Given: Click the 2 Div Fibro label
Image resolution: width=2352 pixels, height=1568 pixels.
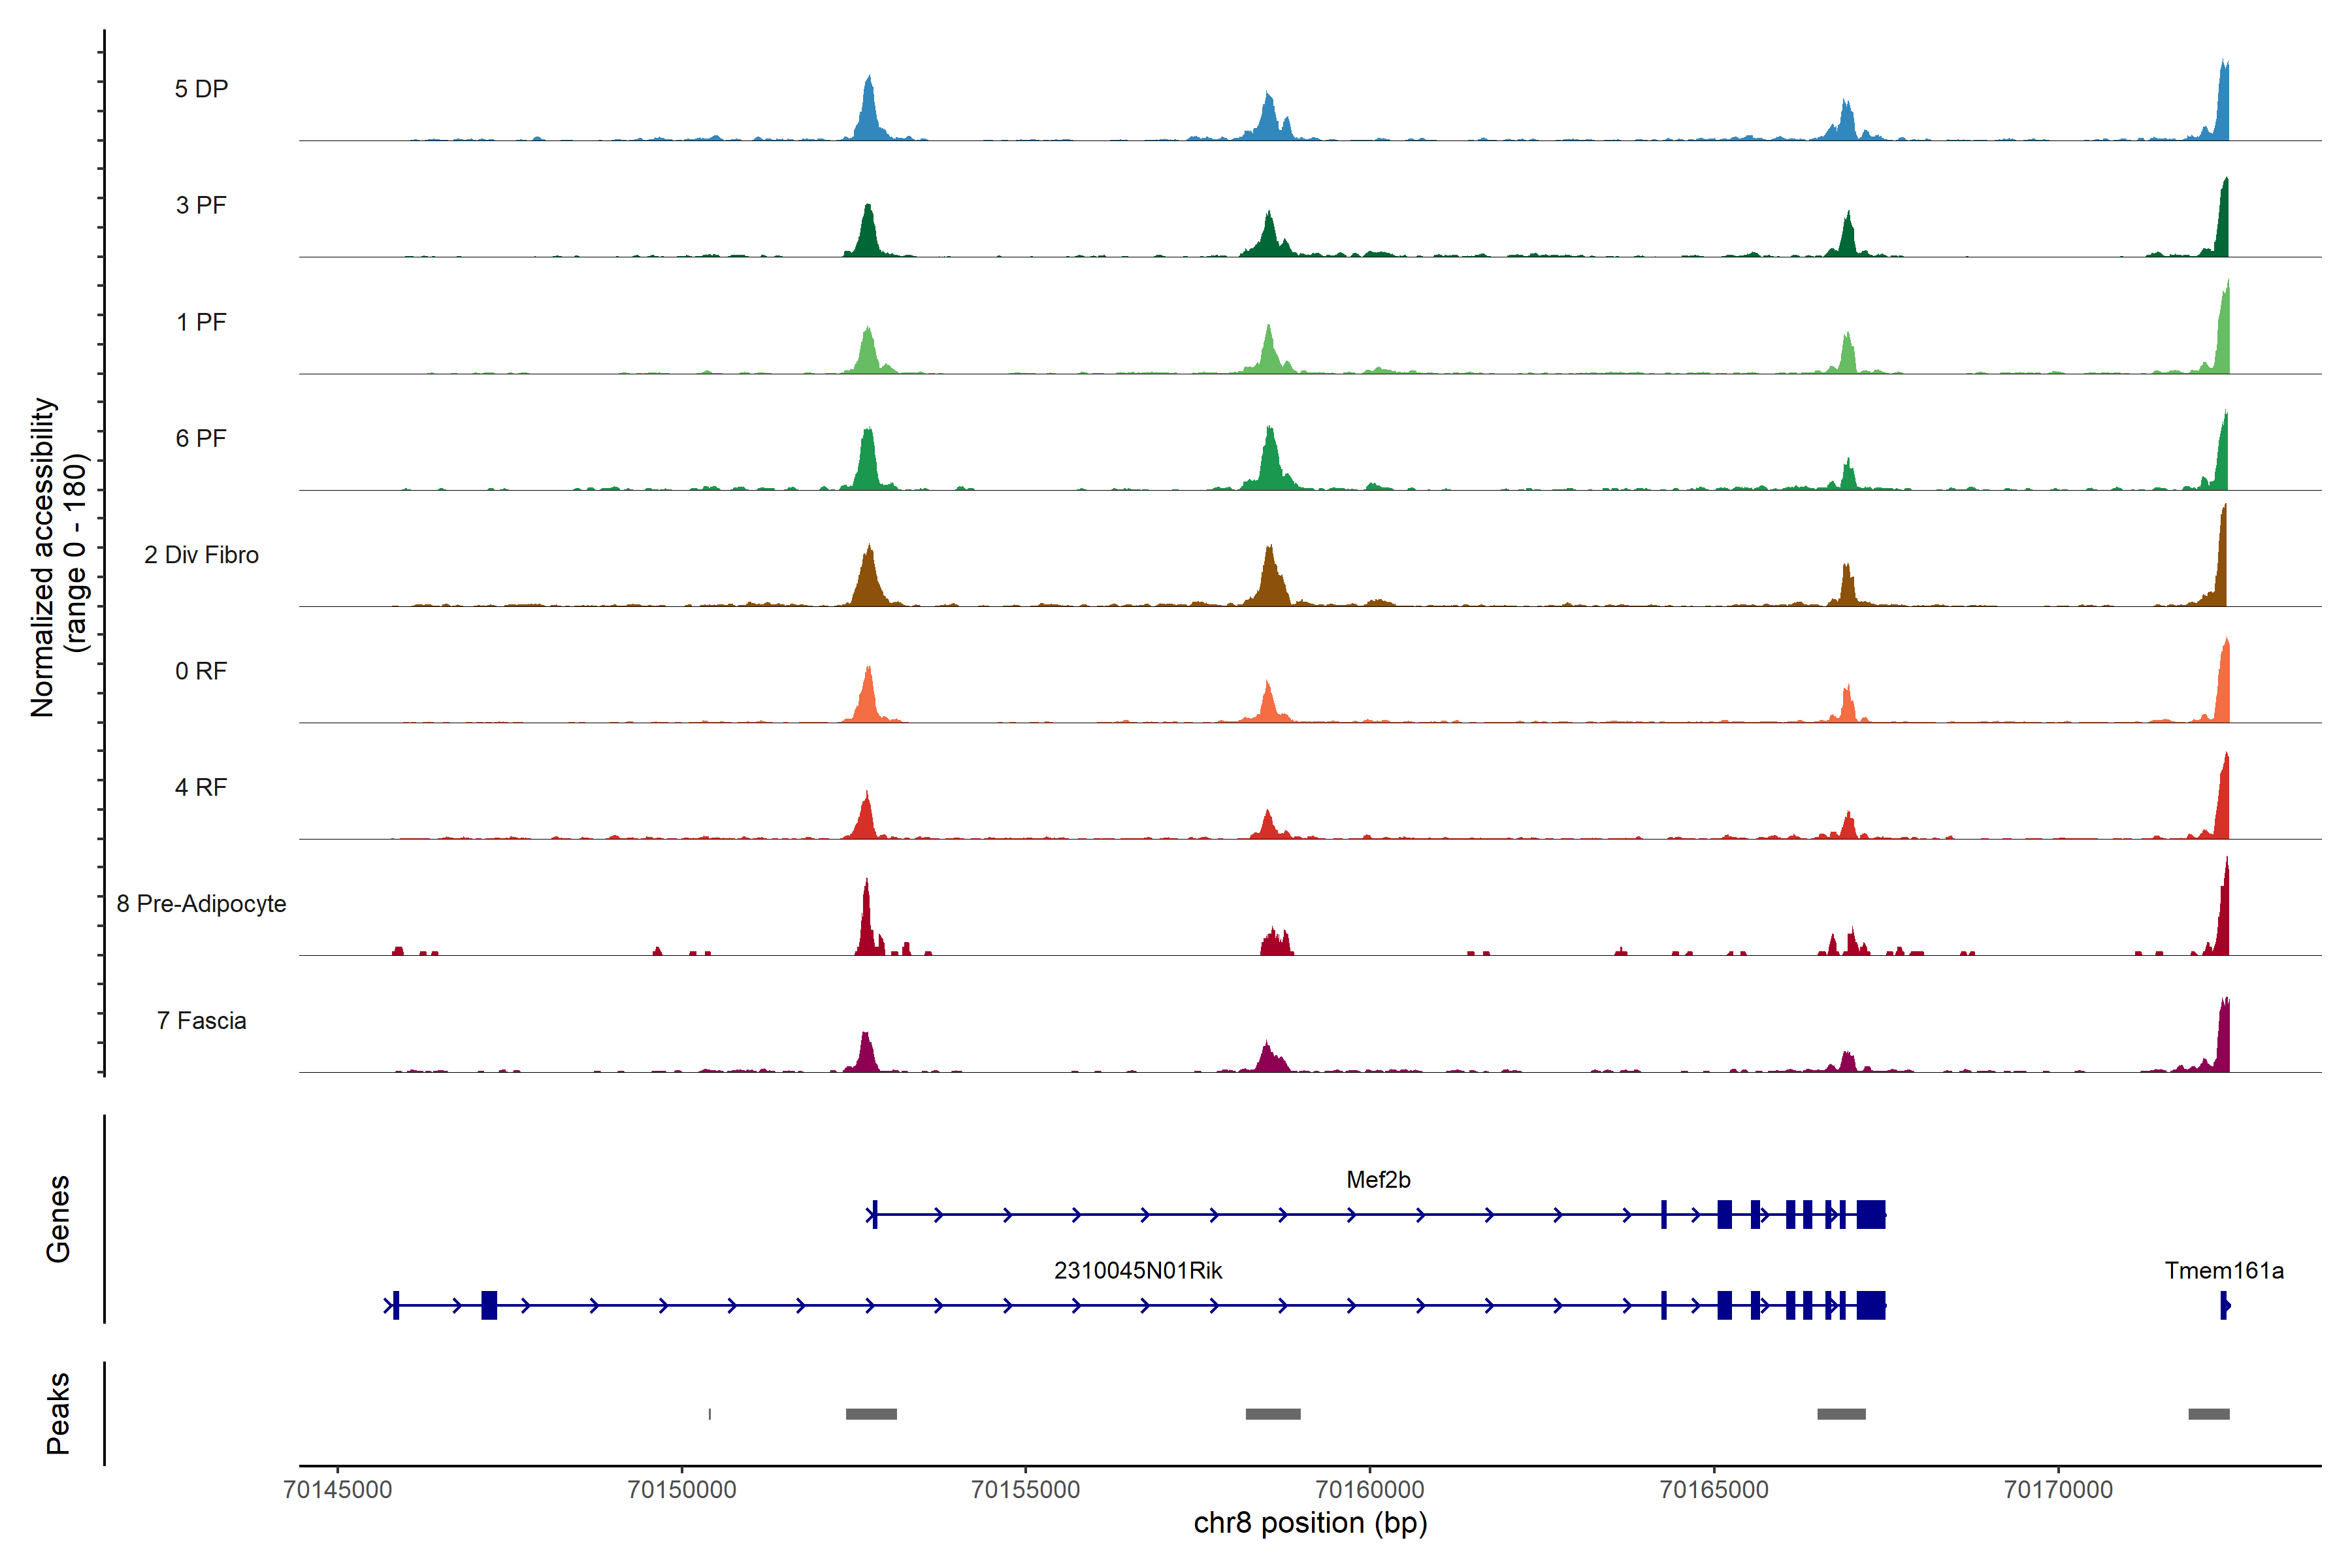Looking at the screenshot, I should (201, 554).
